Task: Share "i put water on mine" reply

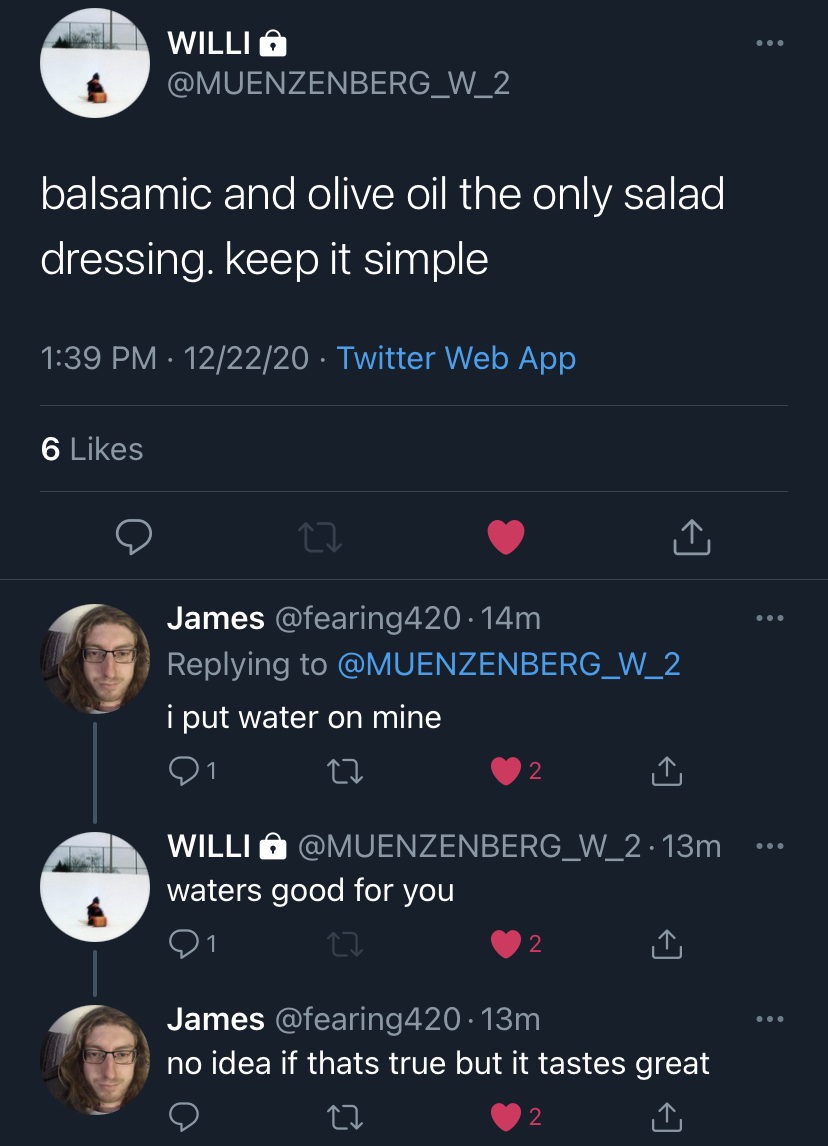Action: tap(666, 770)
